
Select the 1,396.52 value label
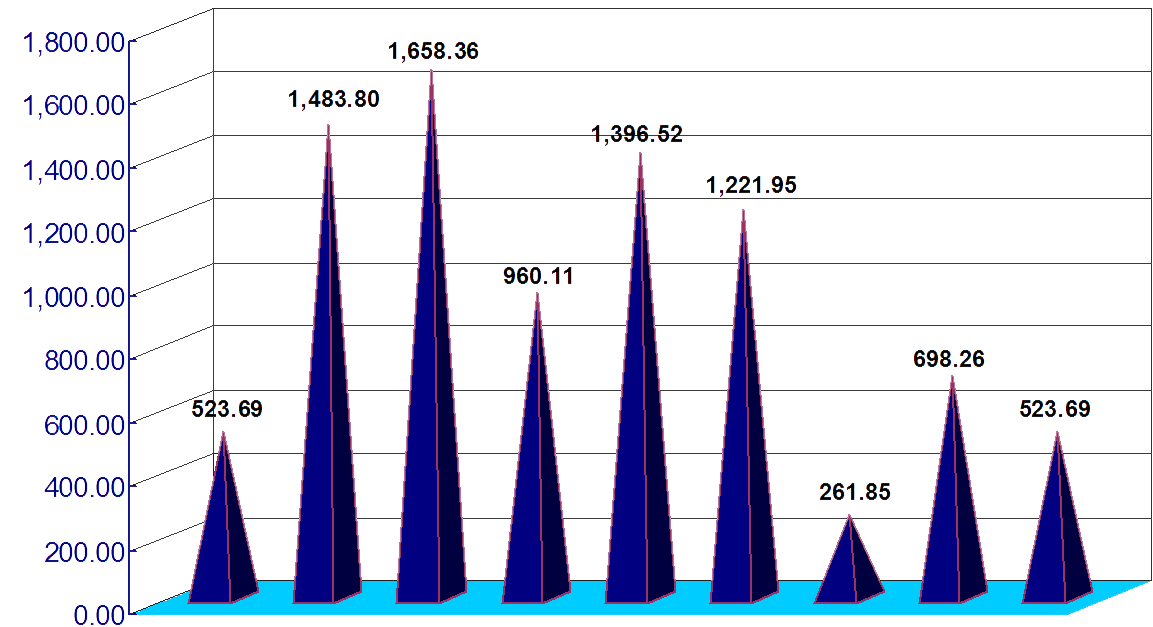point(637,134)
